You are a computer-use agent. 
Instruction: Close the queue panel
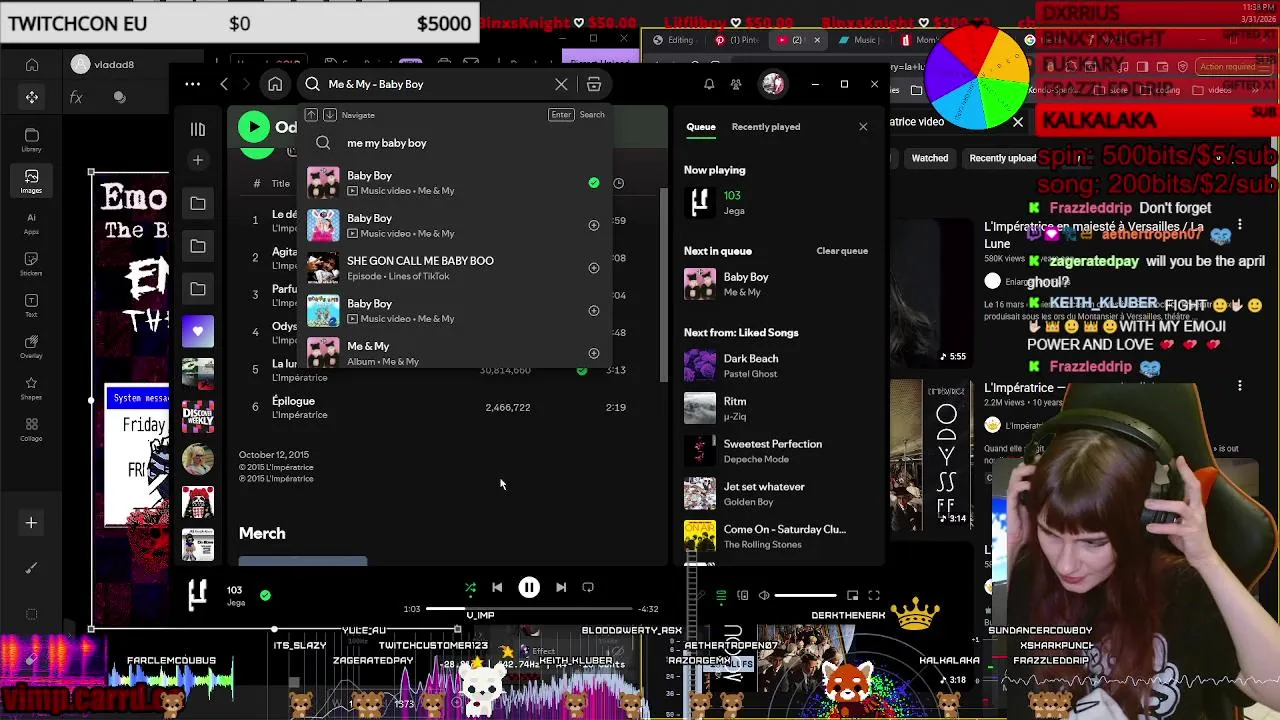(863, 127)
